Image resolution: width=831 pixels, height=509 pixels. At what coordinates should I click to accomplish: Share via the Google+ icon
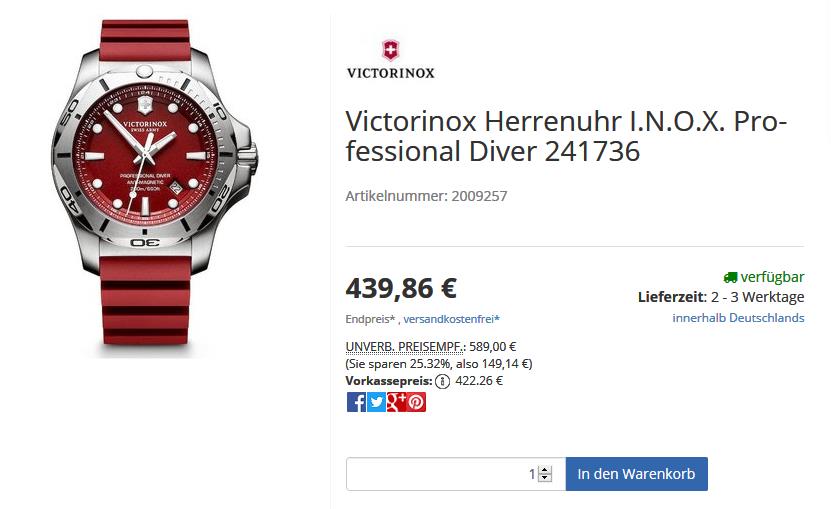pos(396,402)
